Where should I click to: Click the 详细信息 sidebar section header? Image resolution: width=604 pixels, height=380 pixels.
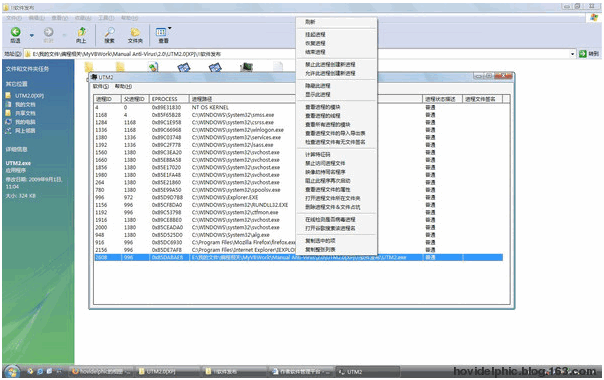point(17,149)
